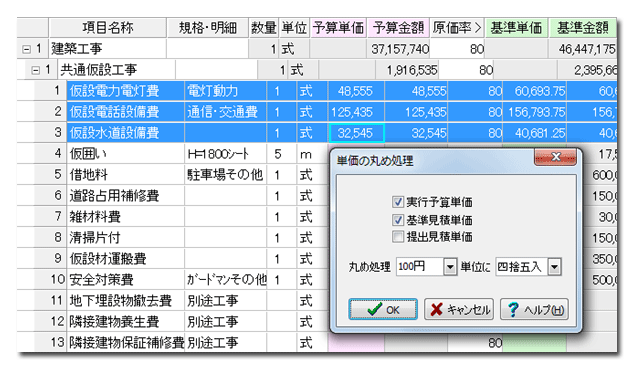This screenshot has height=369, width=634.
Task: Close the 単価の丸め処理 dialog
Action: click(x=556, y=157)
